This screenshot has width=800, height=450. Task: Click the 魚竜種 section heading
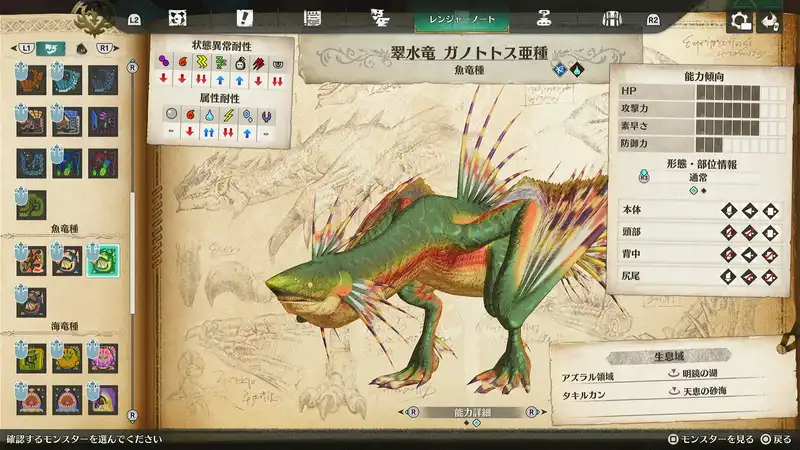pos(65,229)
